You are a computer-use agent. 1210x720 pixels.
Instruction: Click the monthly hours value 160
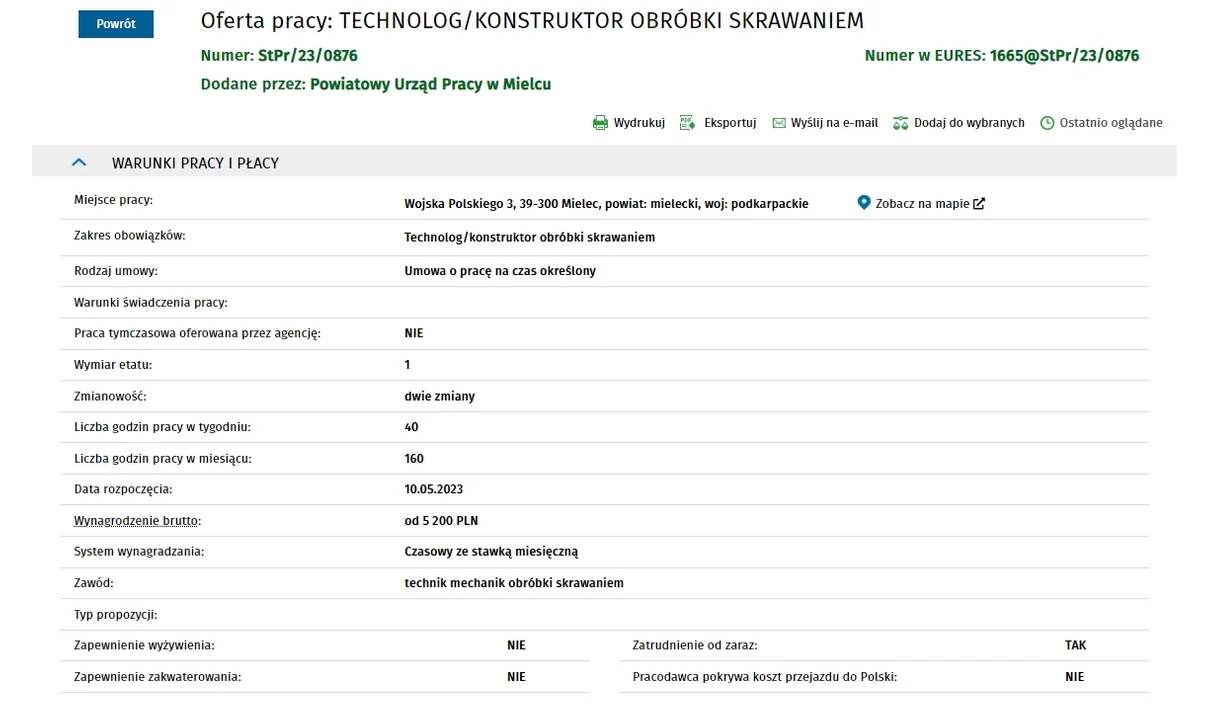[x=414, y=459]
